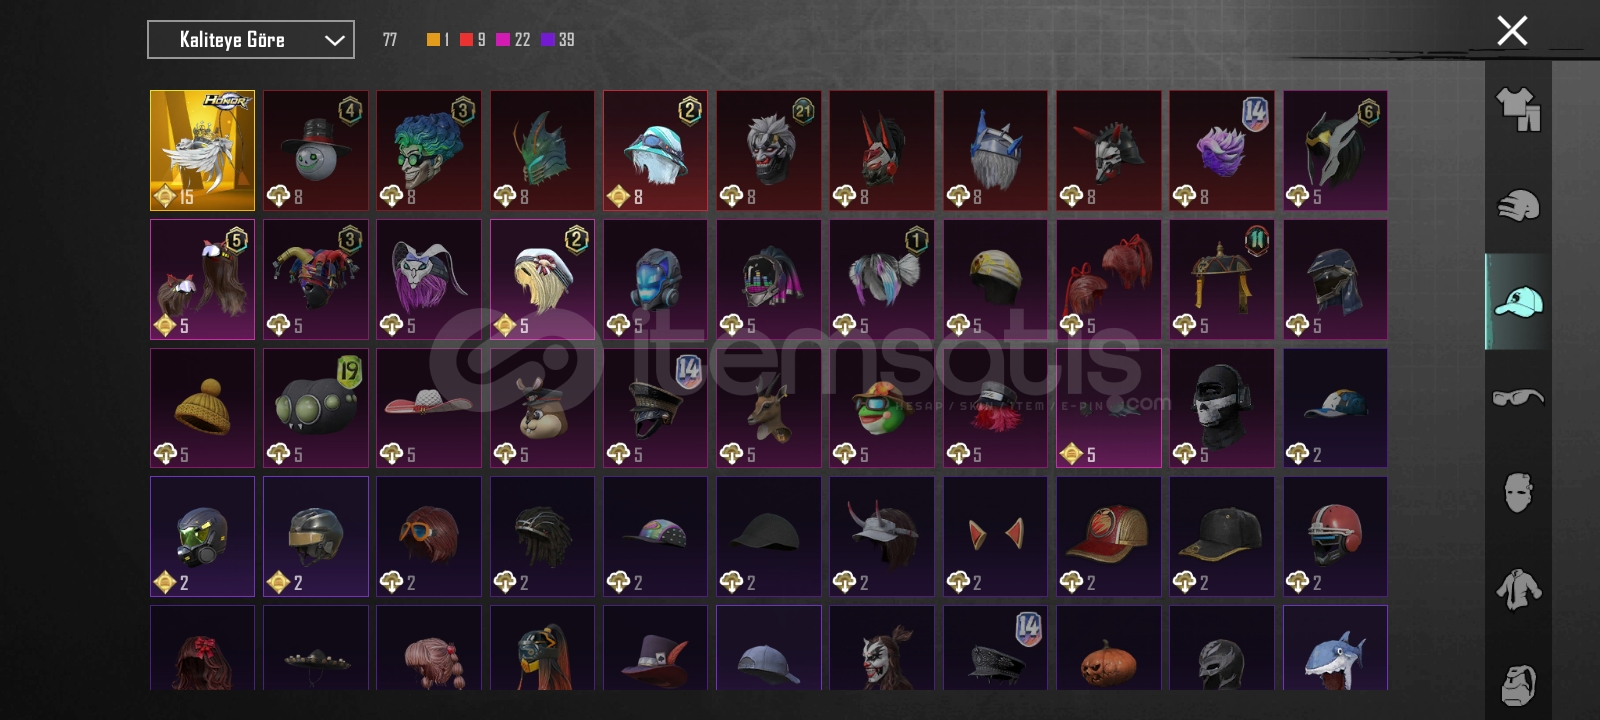
Task: Filter by the purple quality count 39
Action: point(558,40)
